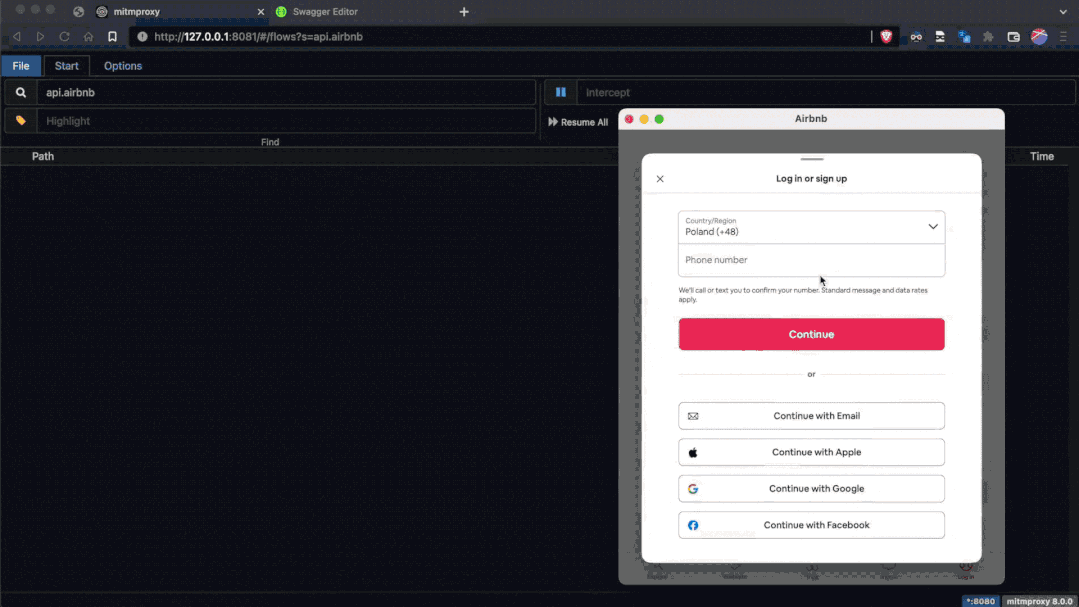Click the sheet drag handle in Airbnb dialog

coord(812,159)
